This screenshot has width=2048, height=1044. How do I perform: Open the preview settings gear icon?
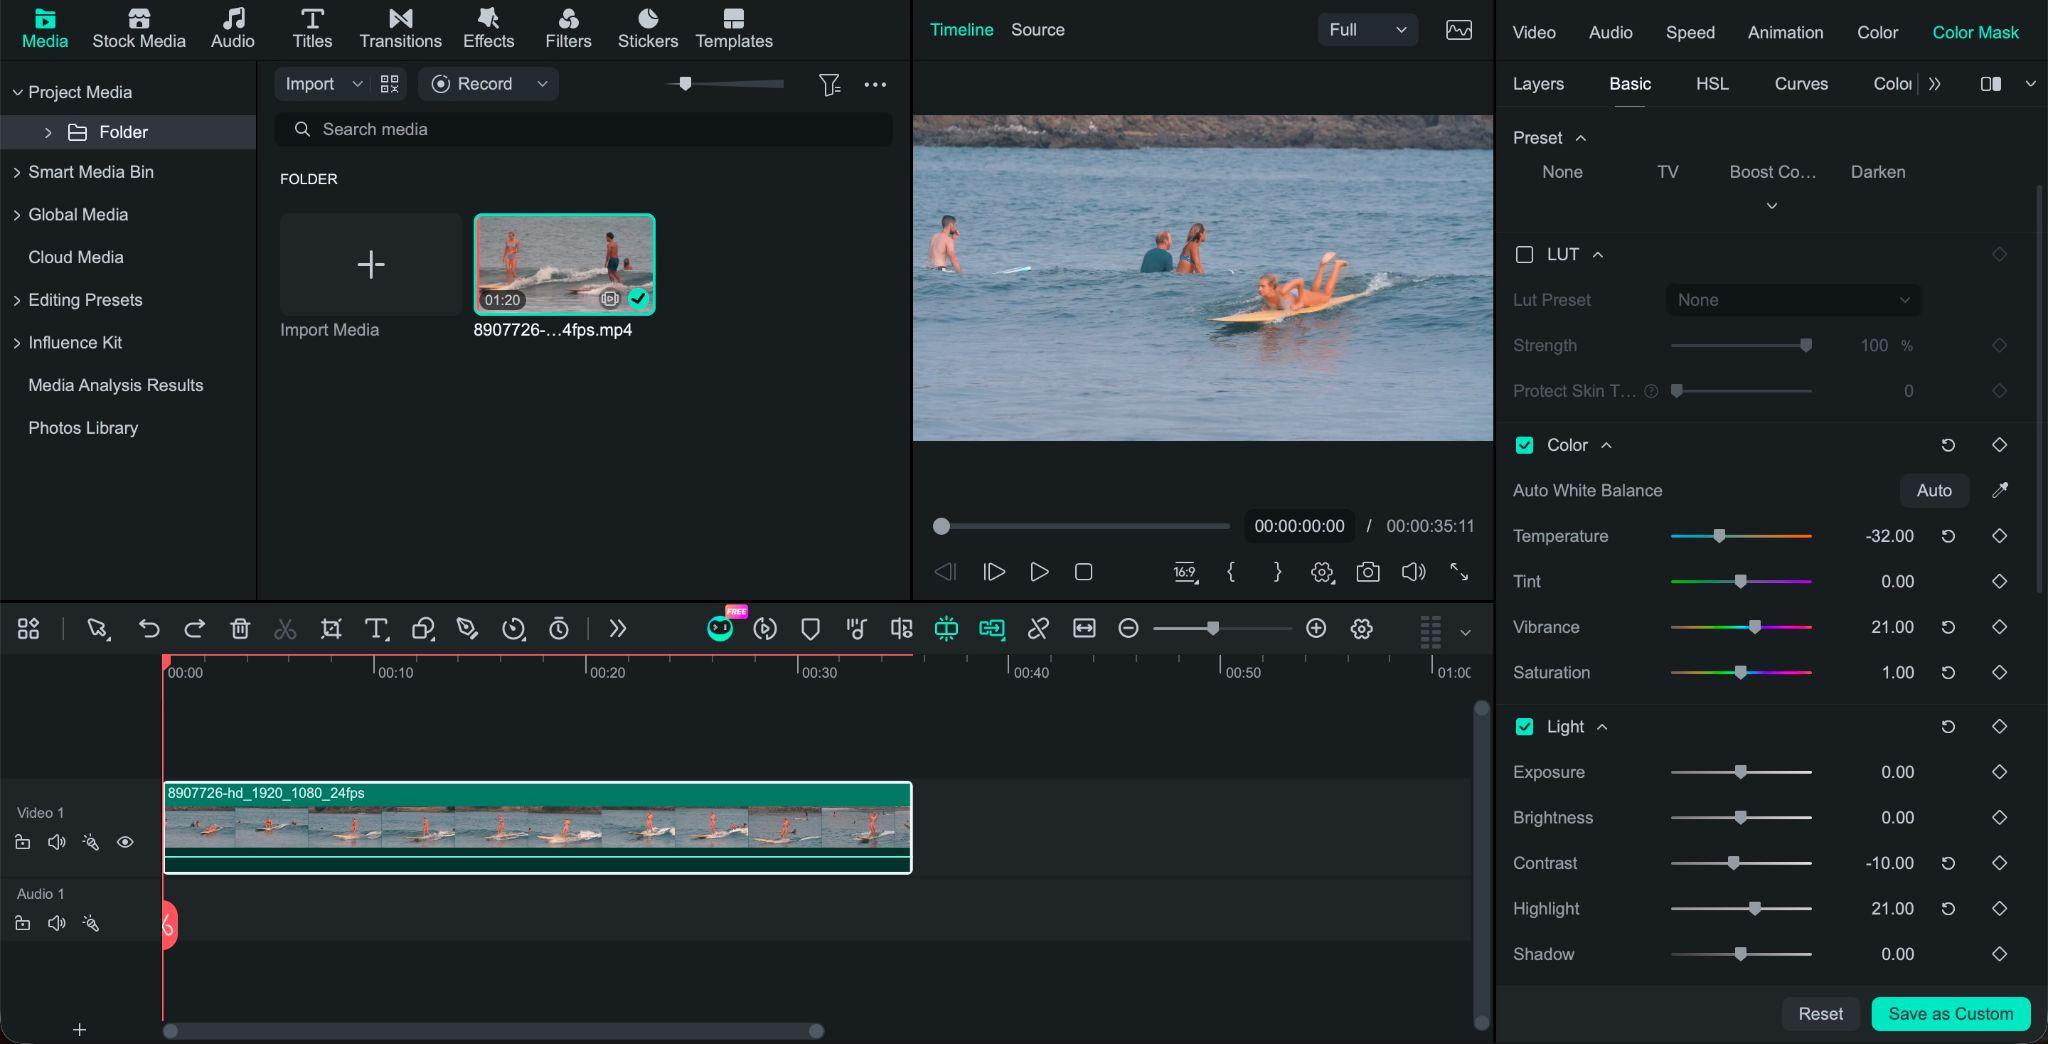[1322, 572]
